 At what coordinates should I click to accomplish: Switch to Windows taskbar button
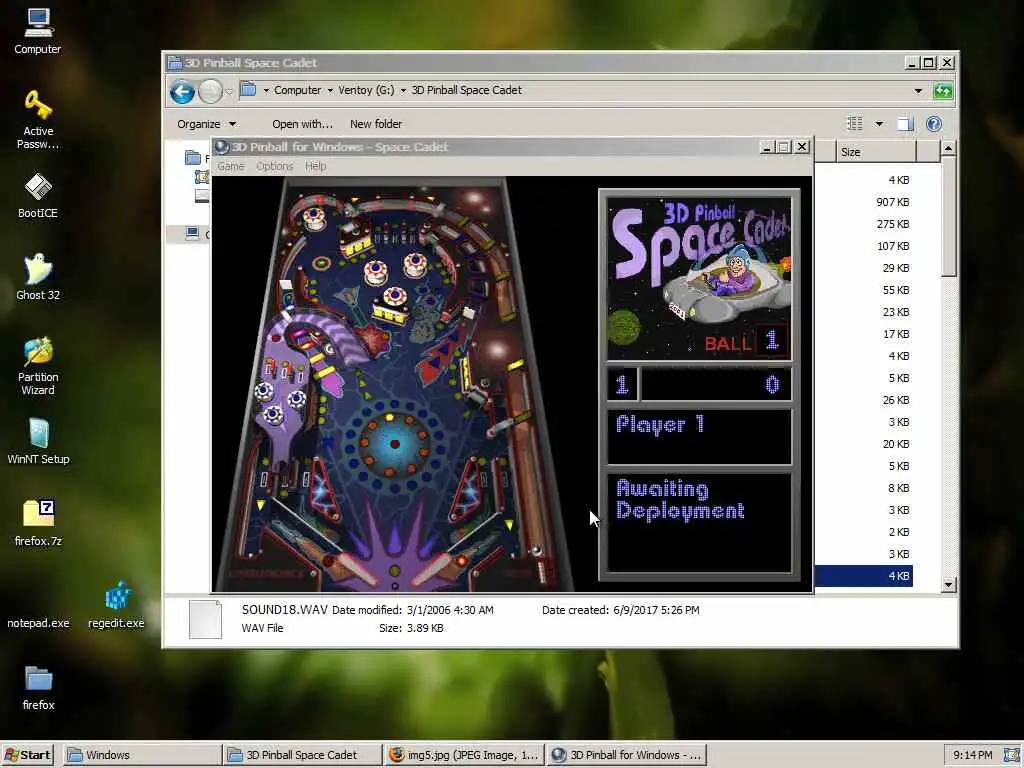tap(142, 755)
